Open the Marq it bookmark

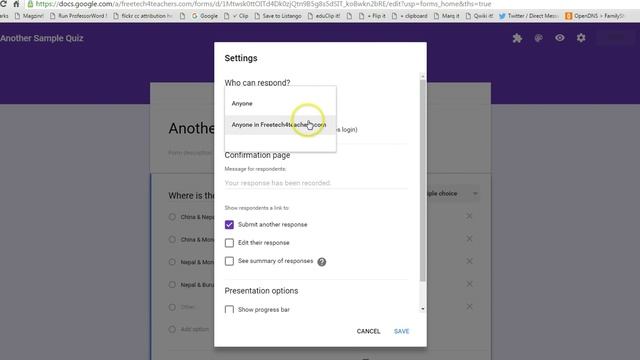[446, 16]
